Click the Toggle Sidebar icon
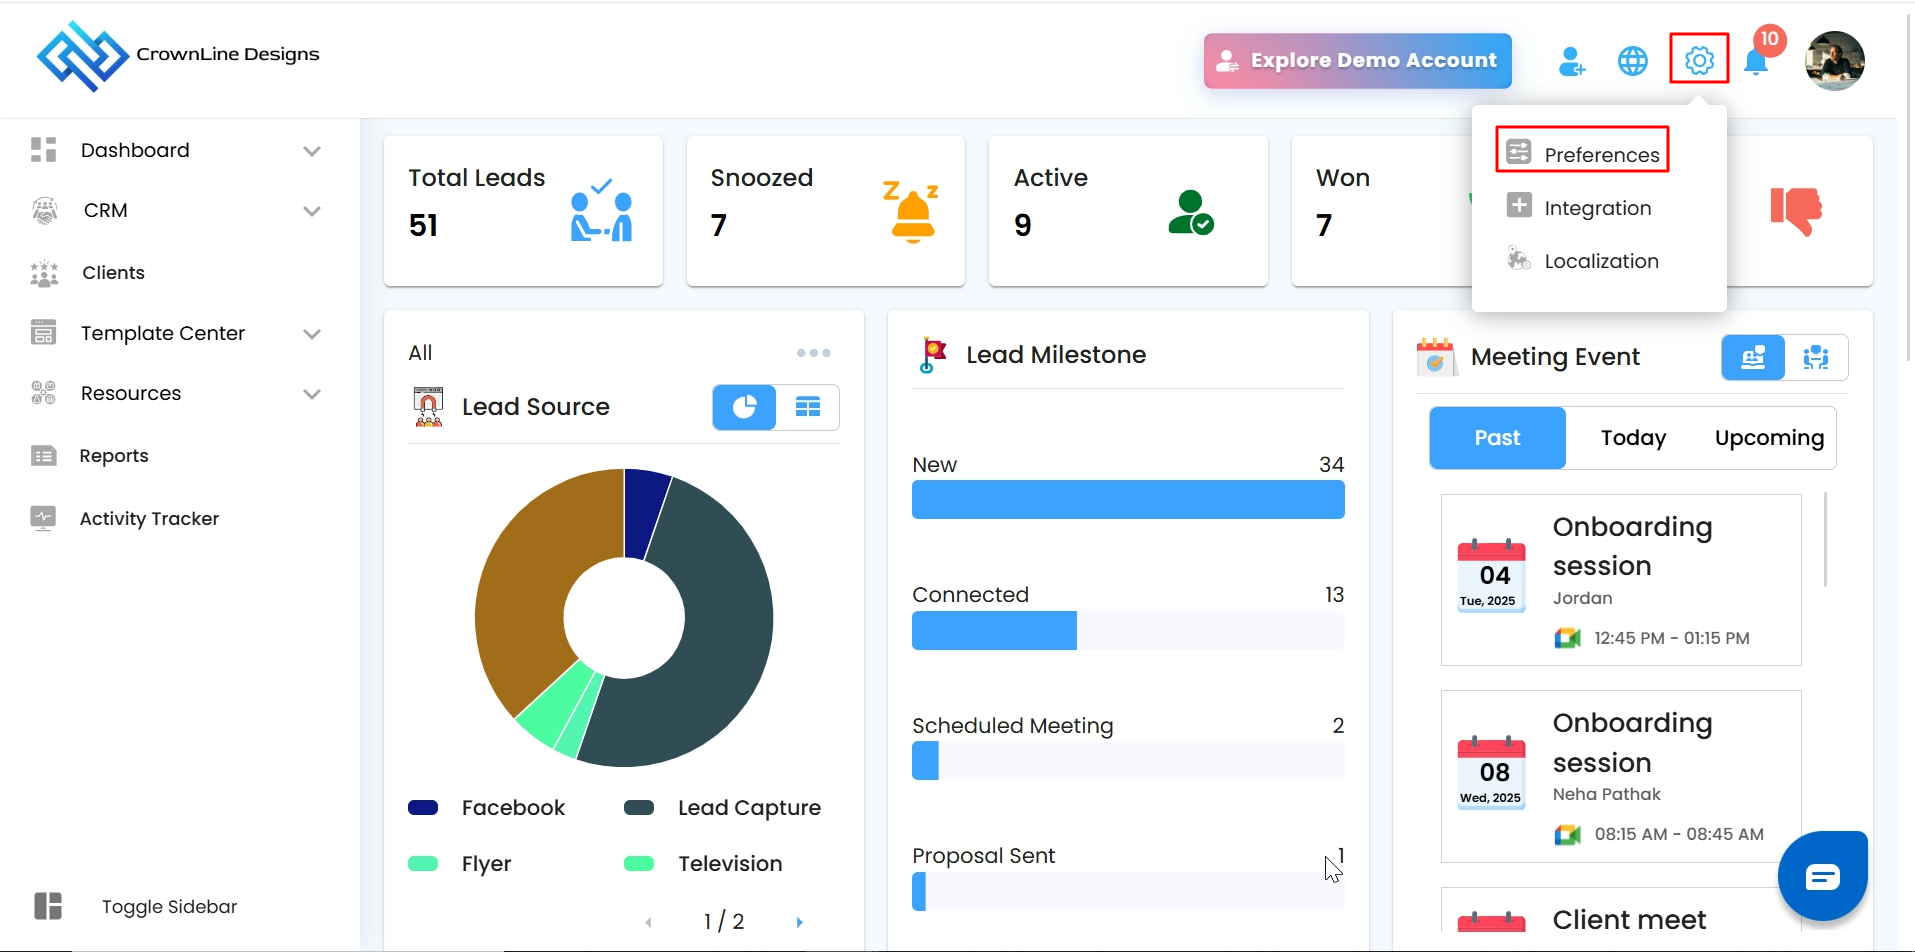This screenshot has height=952, width=1915. [x=48, y=906]
